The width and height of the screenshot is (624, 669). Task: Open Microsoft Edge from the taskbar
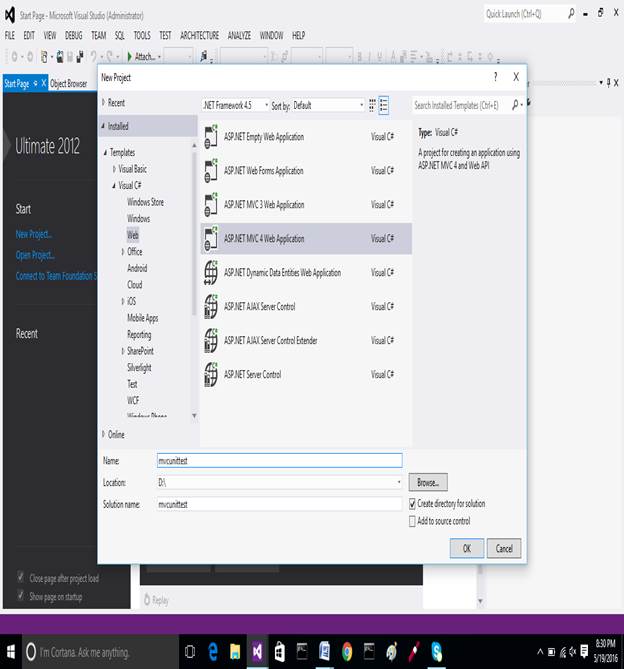tap(212, 652)
